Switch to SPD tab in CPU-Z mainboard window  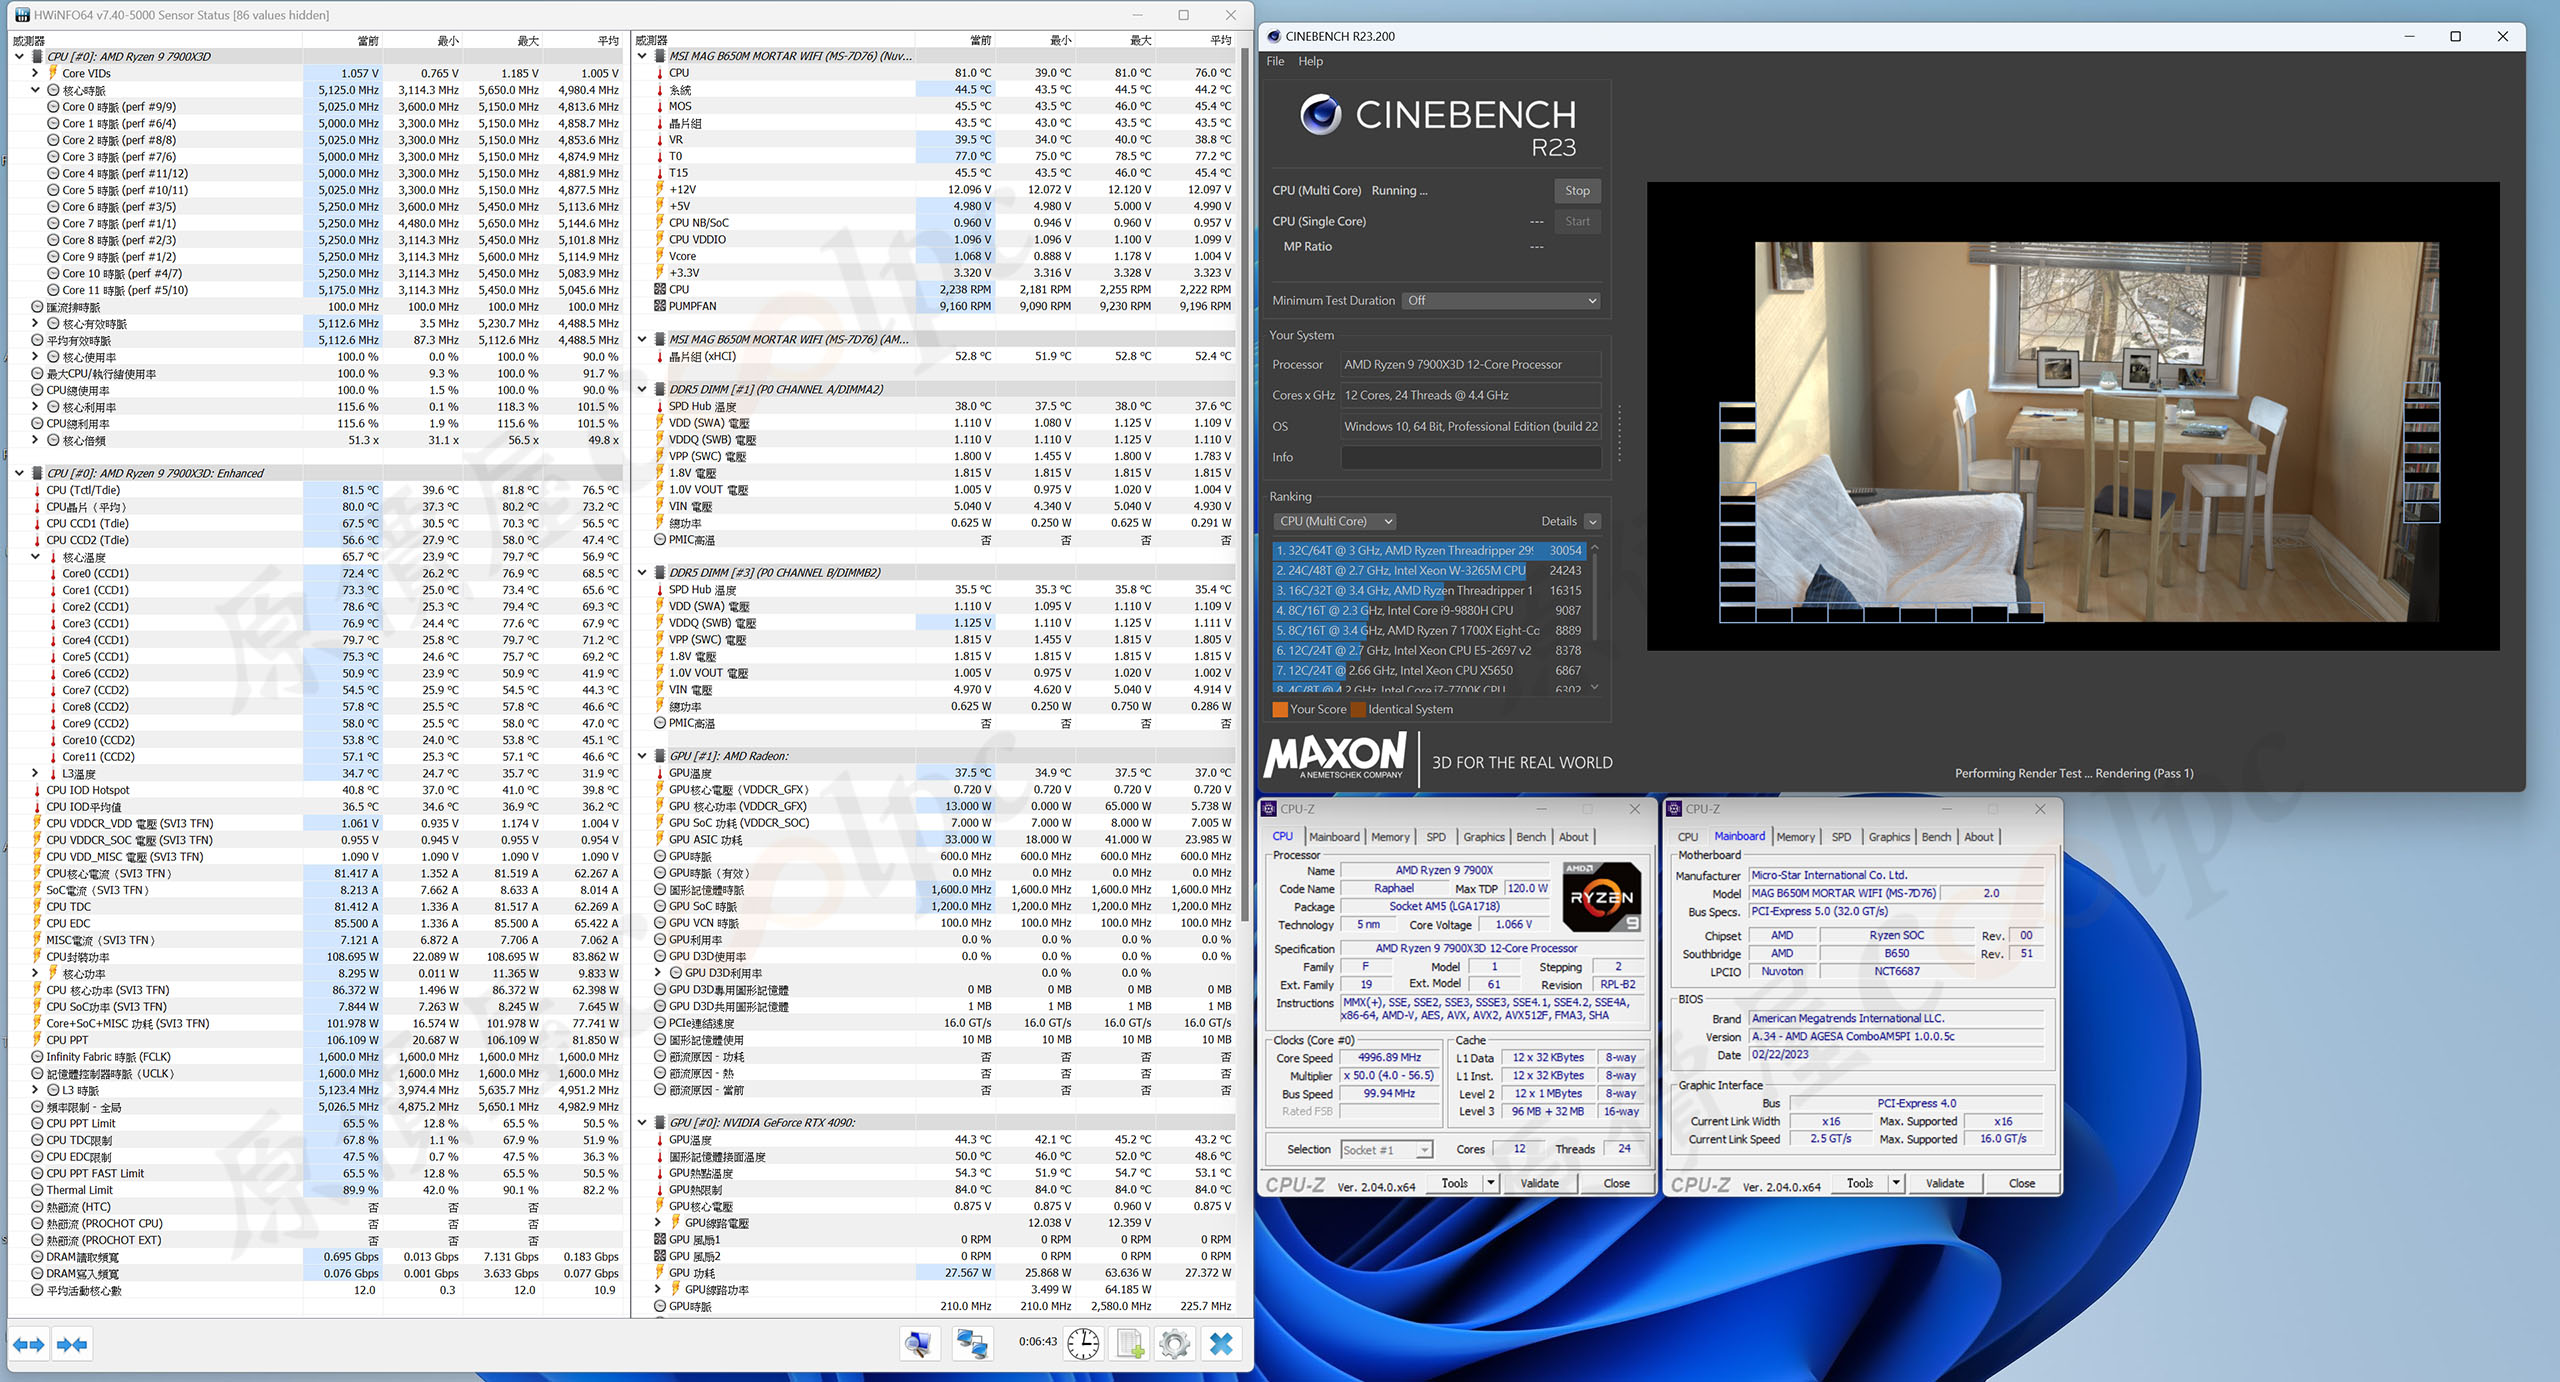click(x=1841, y=837)
